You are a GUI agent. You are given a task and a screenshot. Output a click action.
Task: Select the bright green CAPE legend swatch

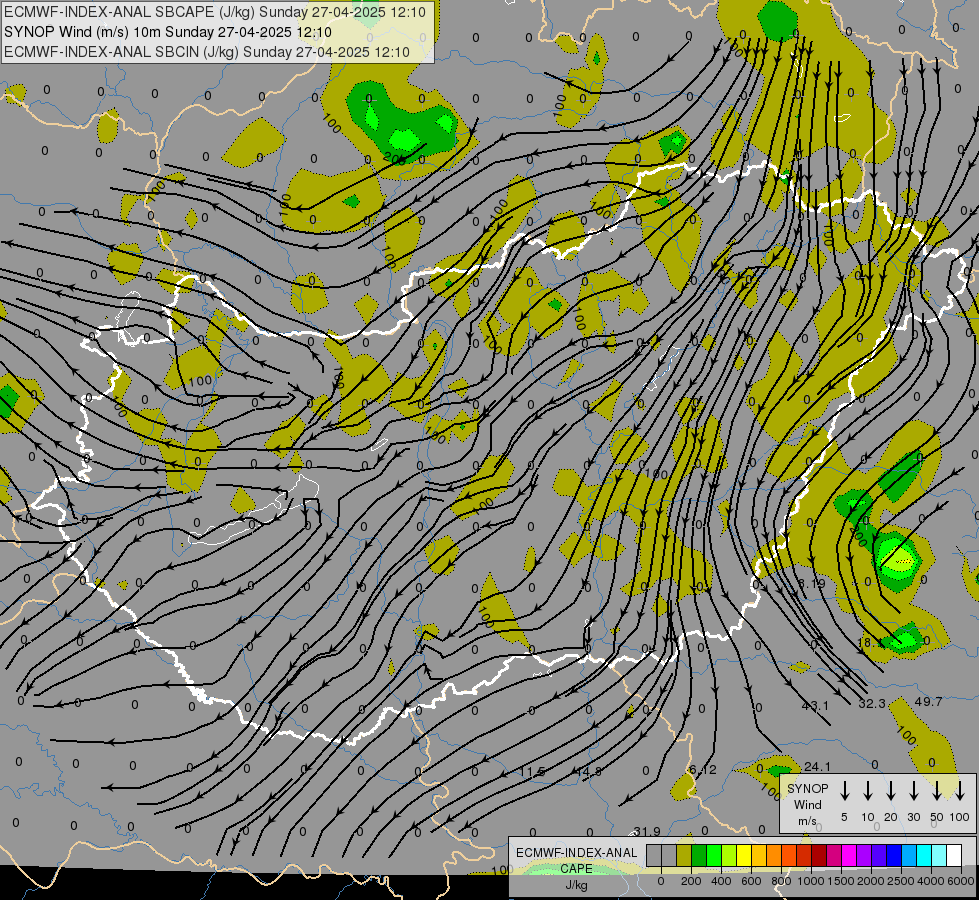714,855
